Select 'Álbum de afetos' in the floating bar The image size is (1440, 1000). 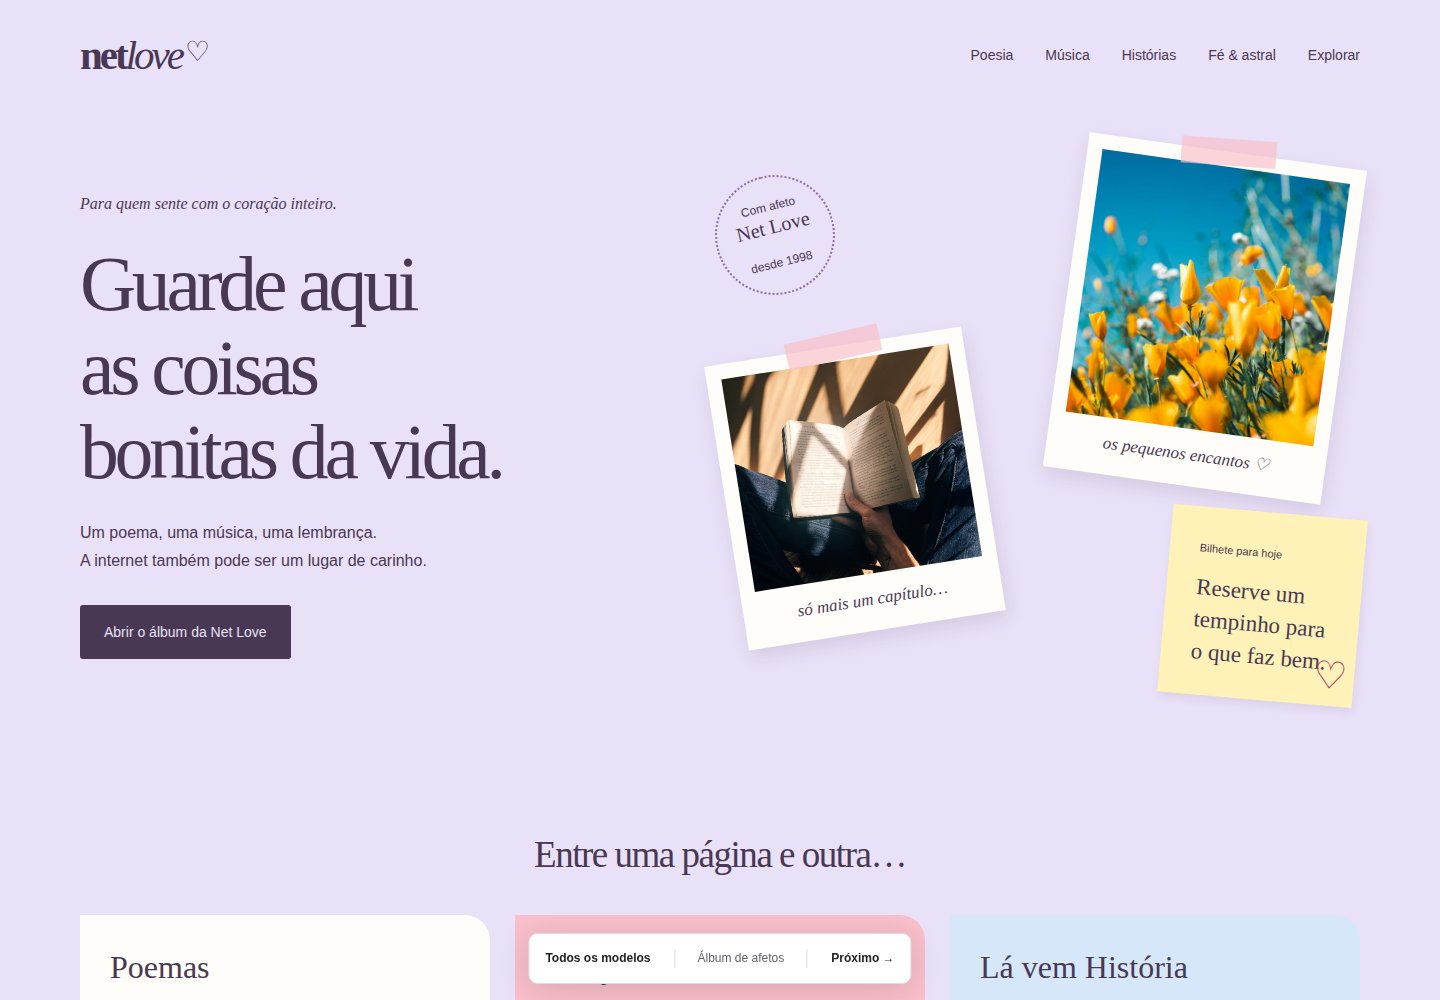click(x=740, y=958)
